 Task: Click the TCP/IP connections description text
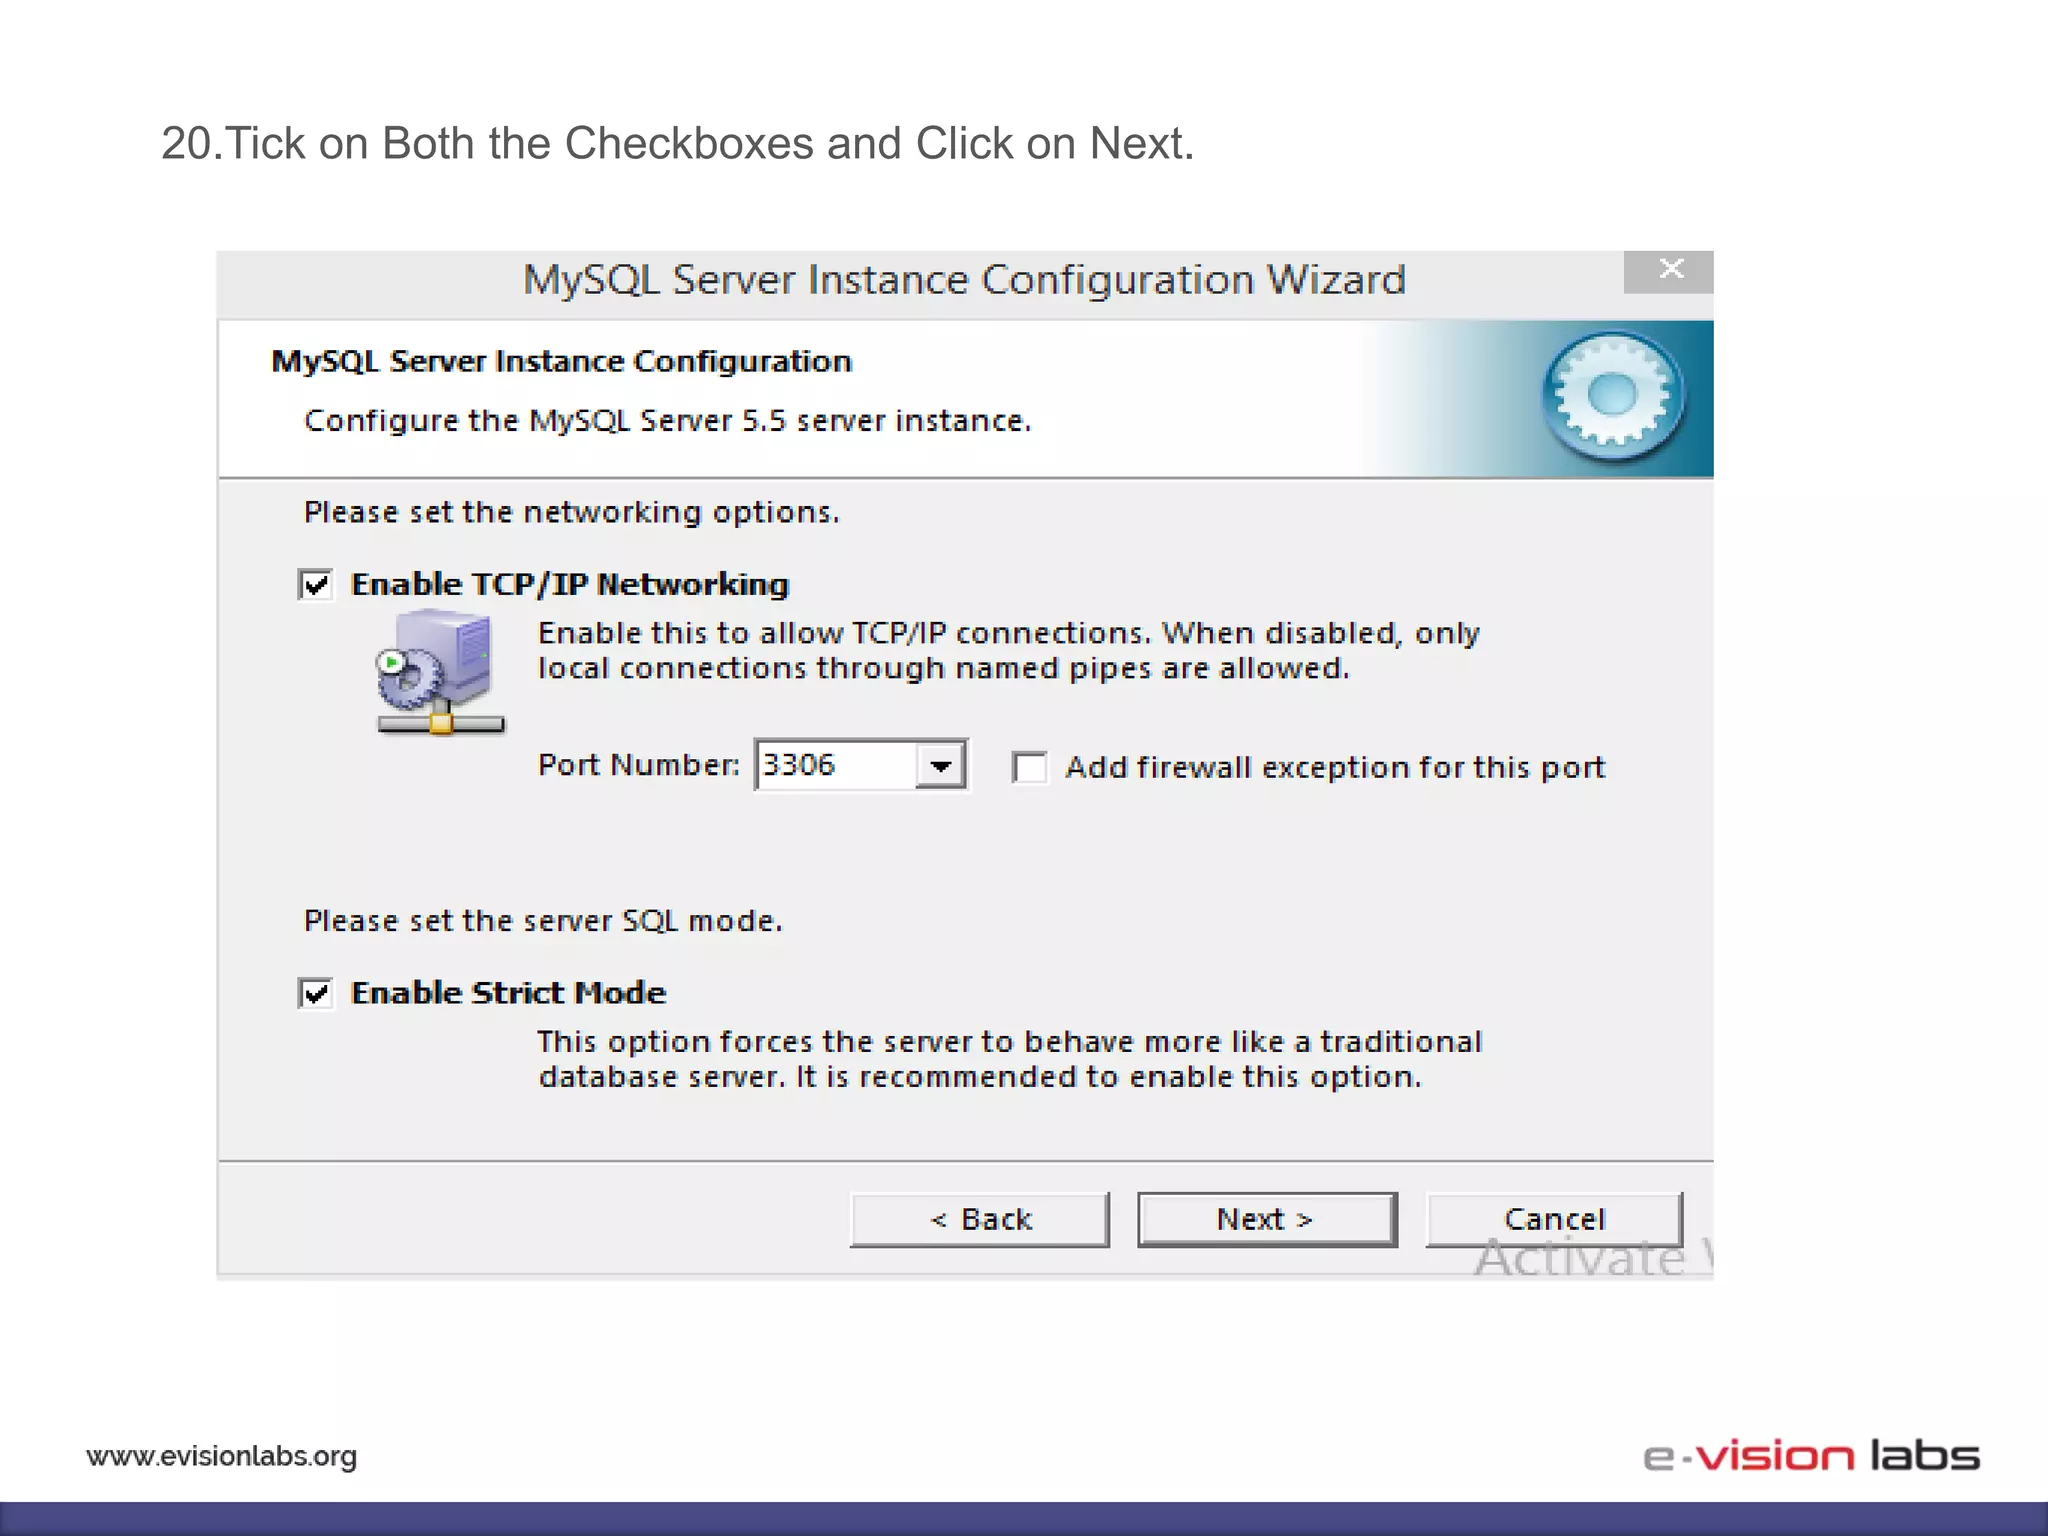1009,651
